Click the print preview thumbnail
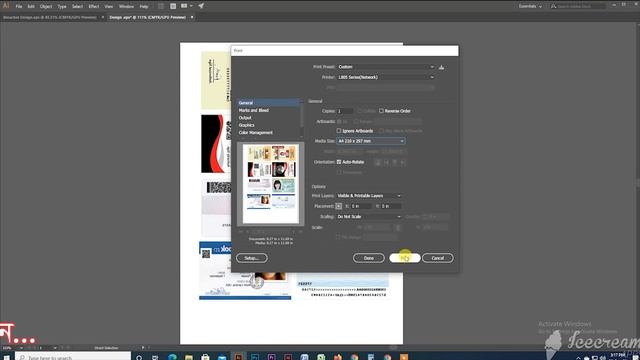 coord(271,184)
